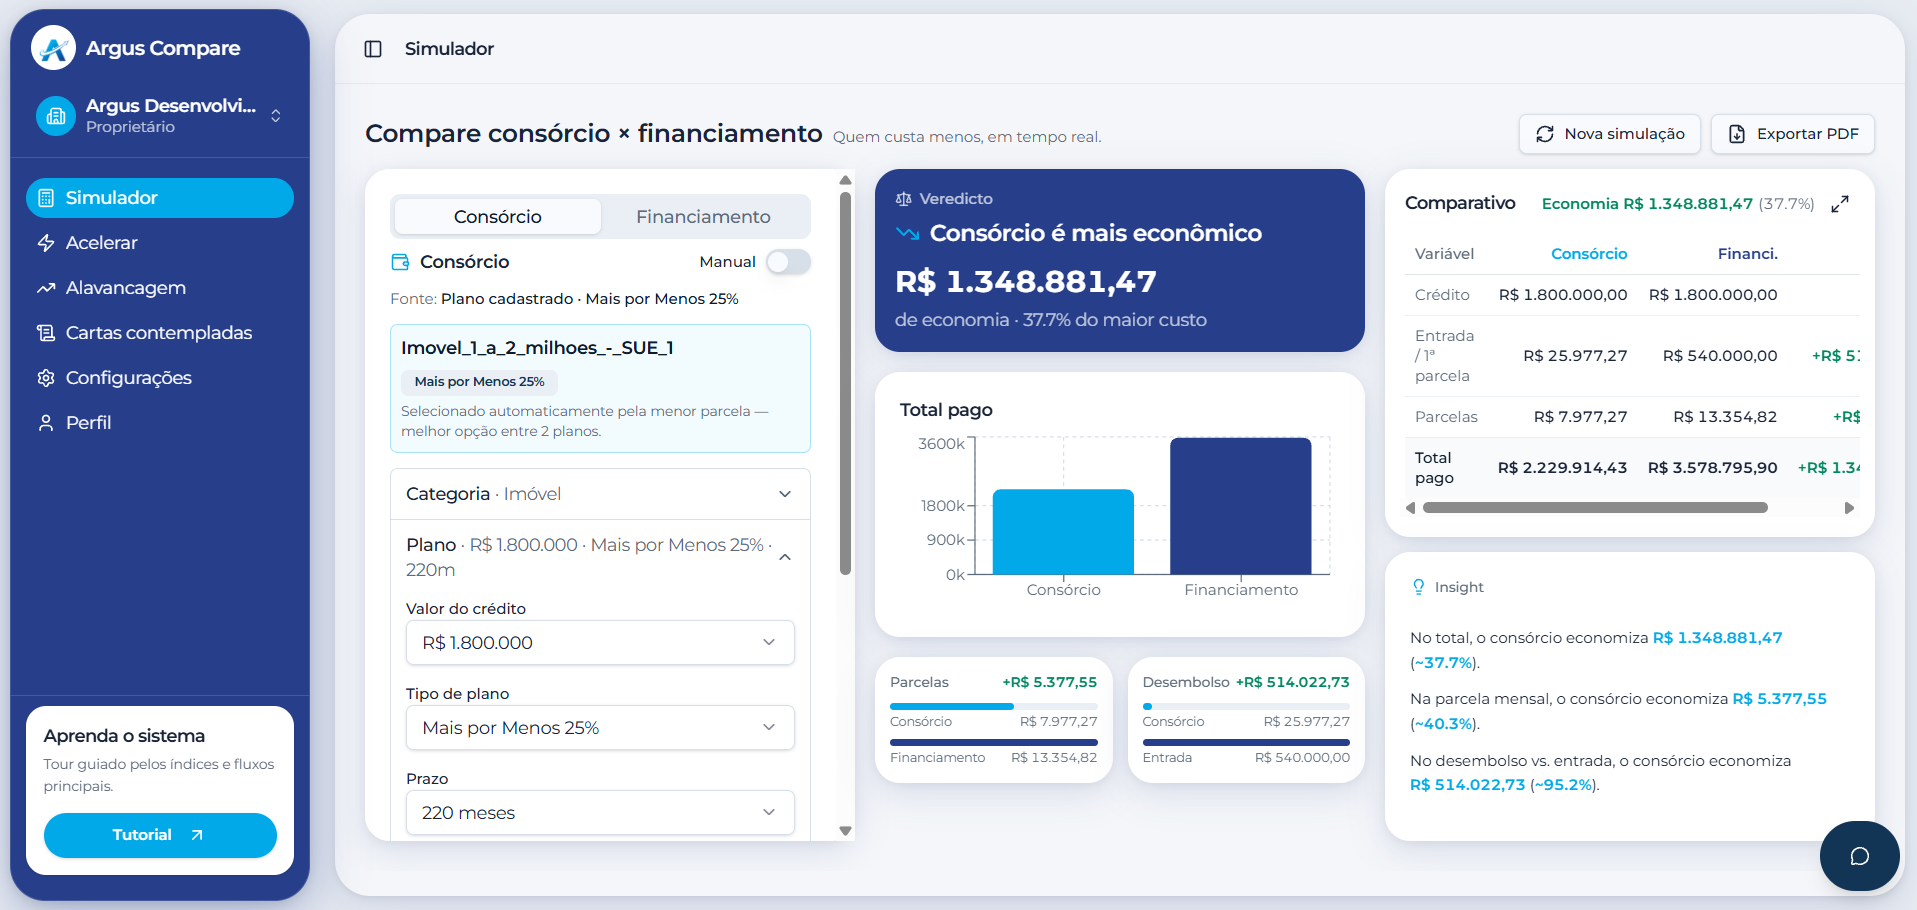Open the Valor do crédito dropdown
This screenshot has height=910, width=1917.
pos(600,643)
